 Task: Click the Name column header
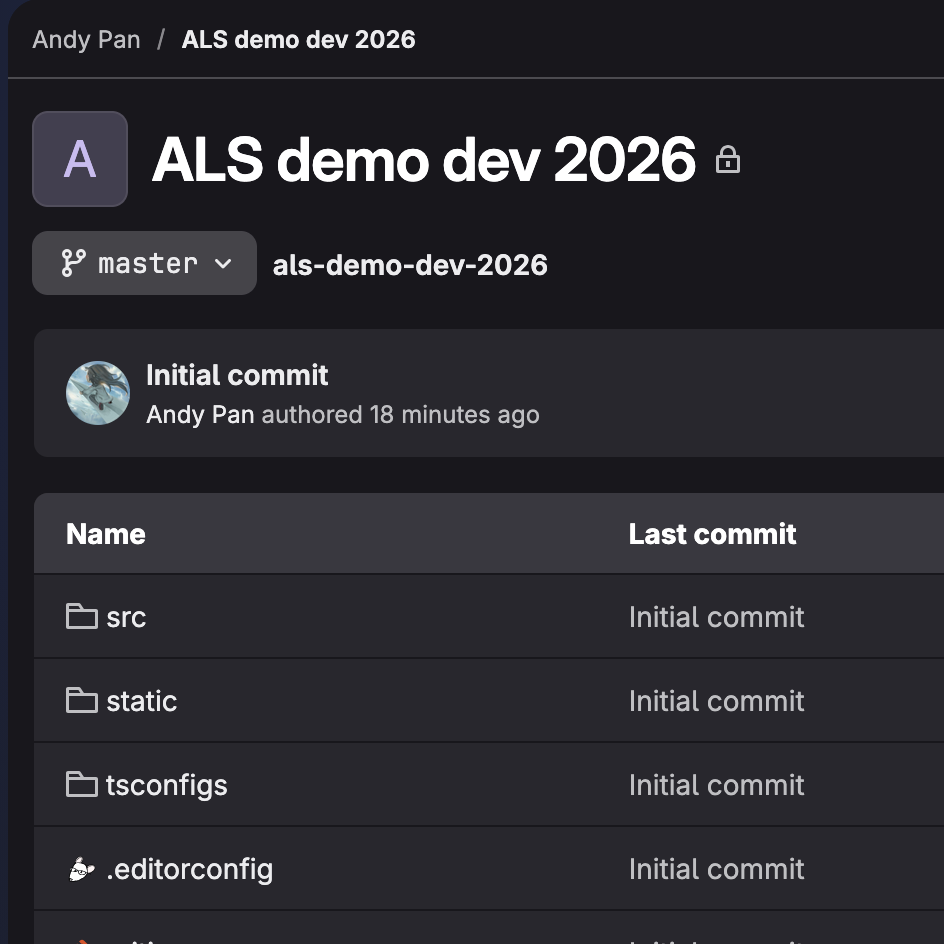pyautogui.click(x=106, y=534)
